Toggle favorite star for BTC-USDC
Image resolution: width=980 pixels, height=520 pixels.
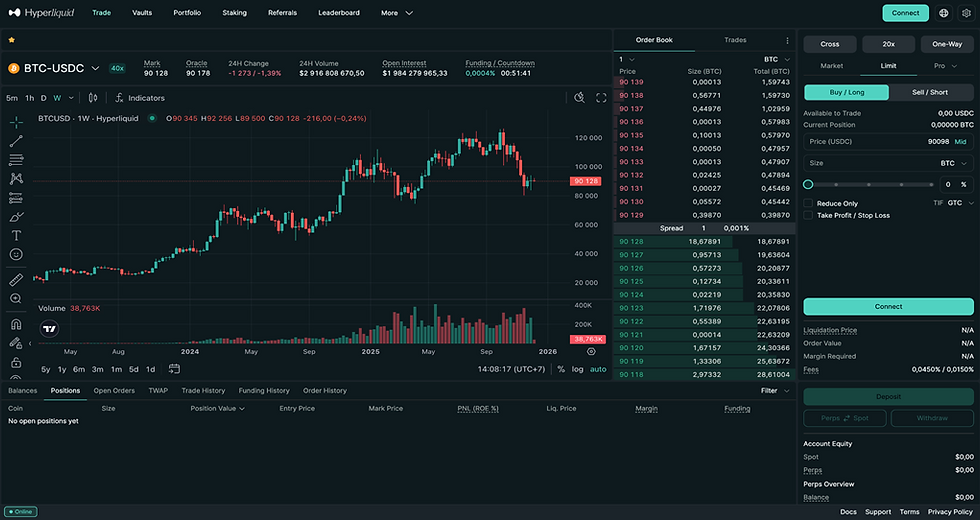point(11,40)
